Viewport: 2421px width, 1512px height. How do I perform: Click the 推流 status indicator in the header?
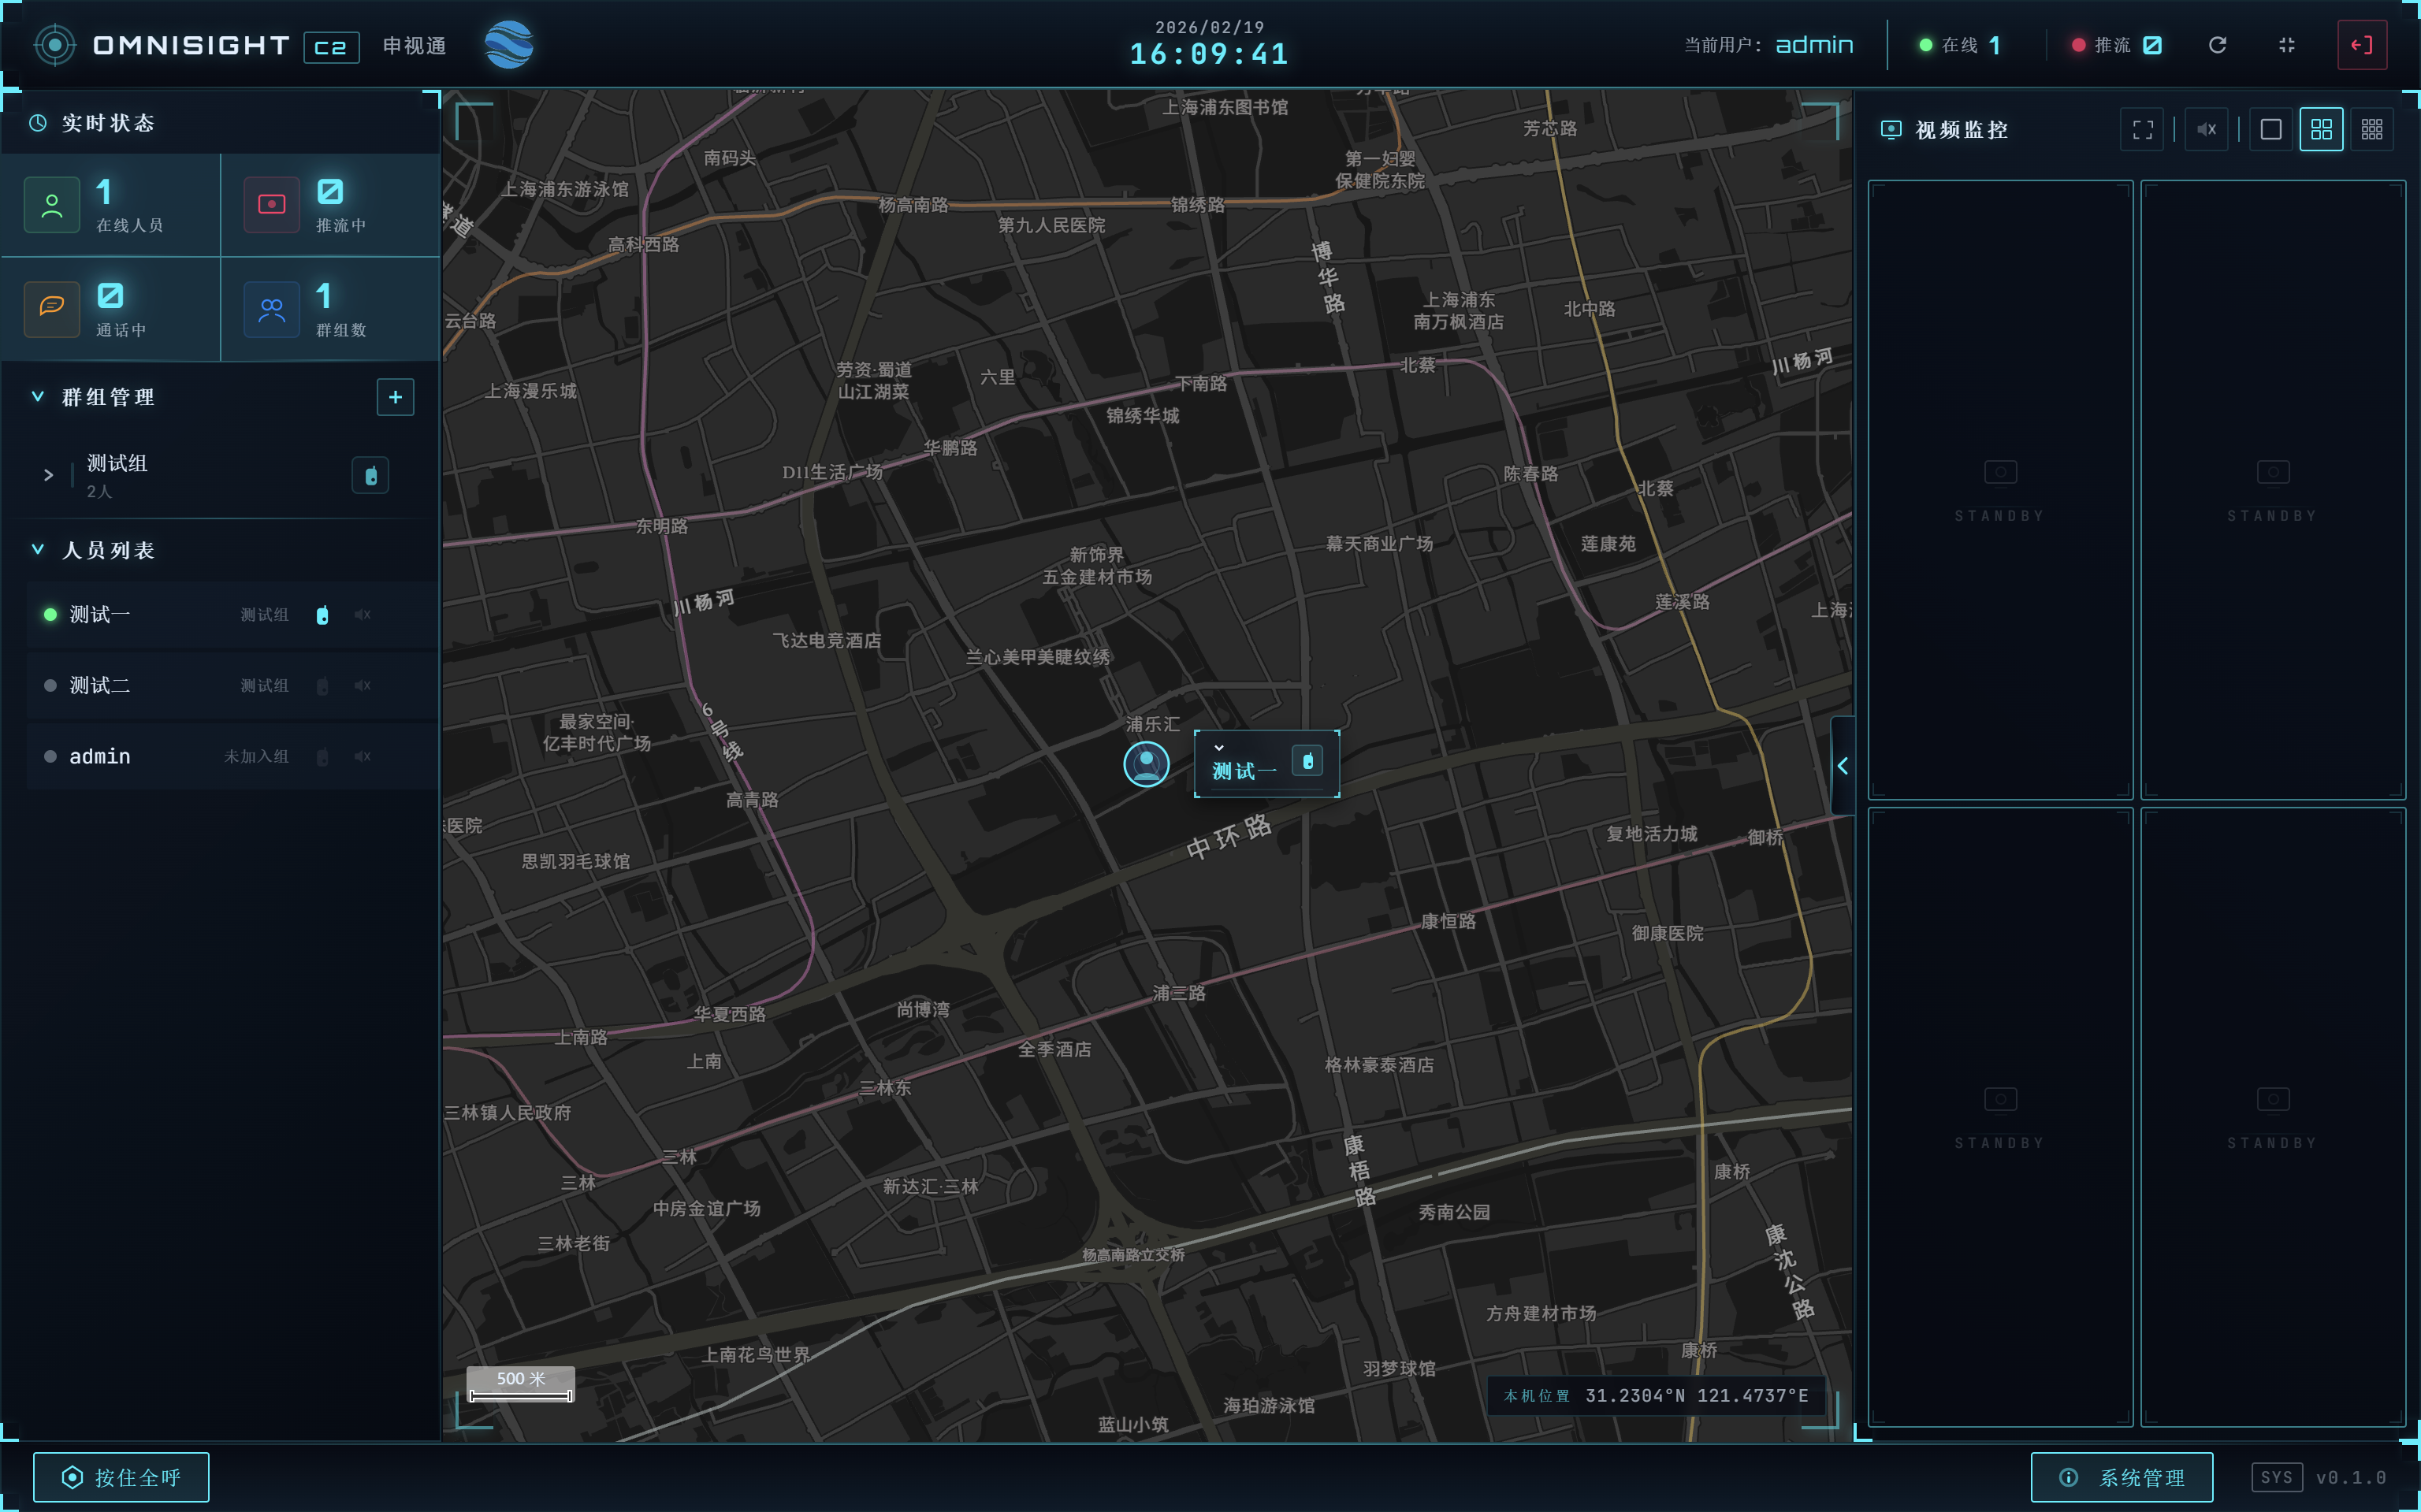click(2117, 45)
